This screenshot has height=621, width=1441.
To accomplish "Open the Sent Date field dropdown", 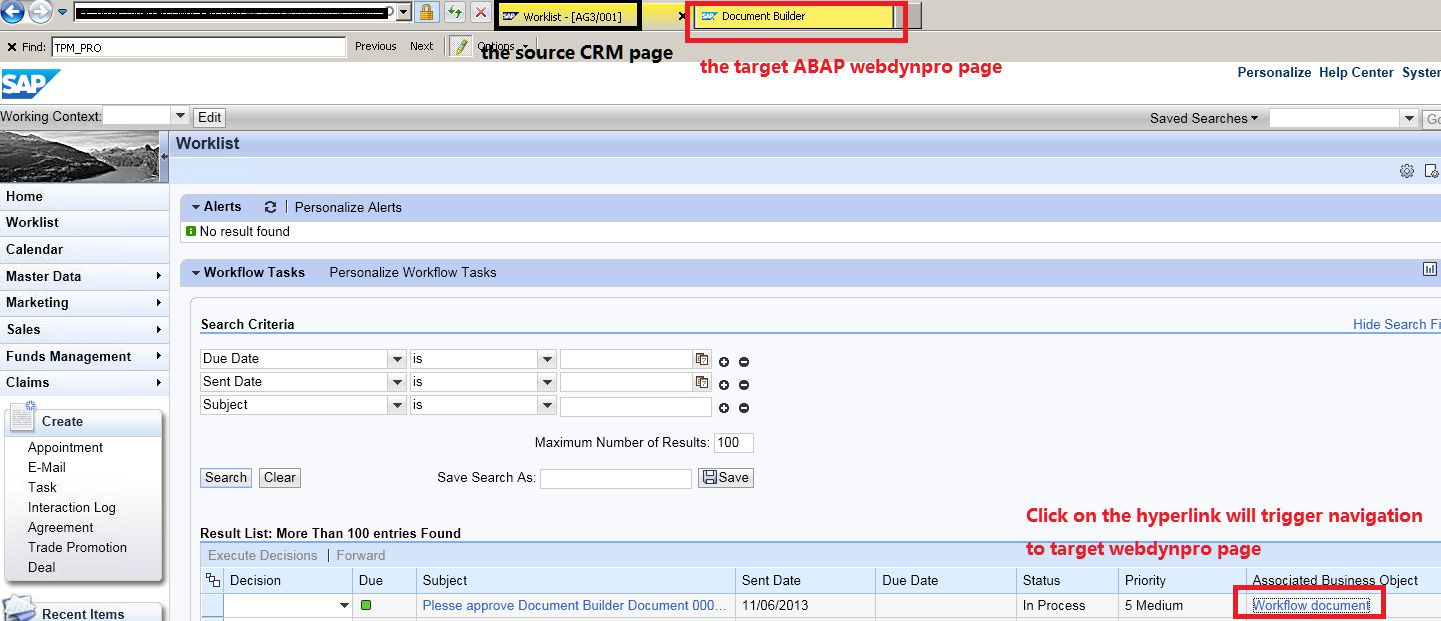I will coord(397,382).
